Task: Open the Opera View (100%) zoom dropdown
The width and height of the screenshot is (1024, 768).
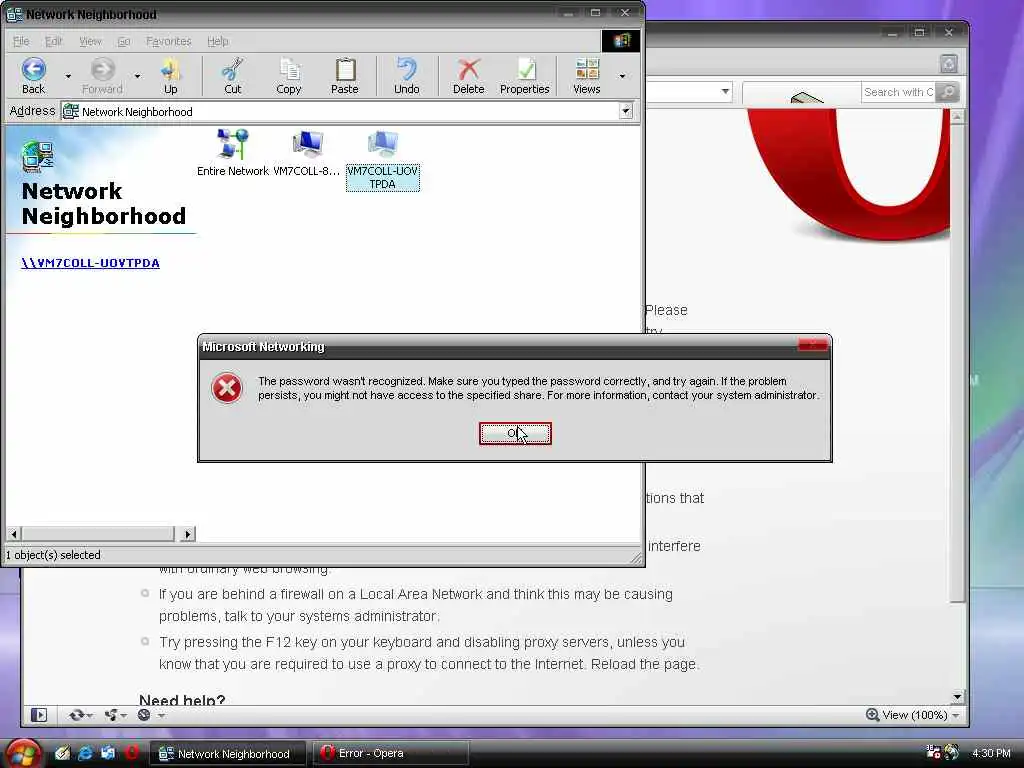Action: click(x=956, y=716)
